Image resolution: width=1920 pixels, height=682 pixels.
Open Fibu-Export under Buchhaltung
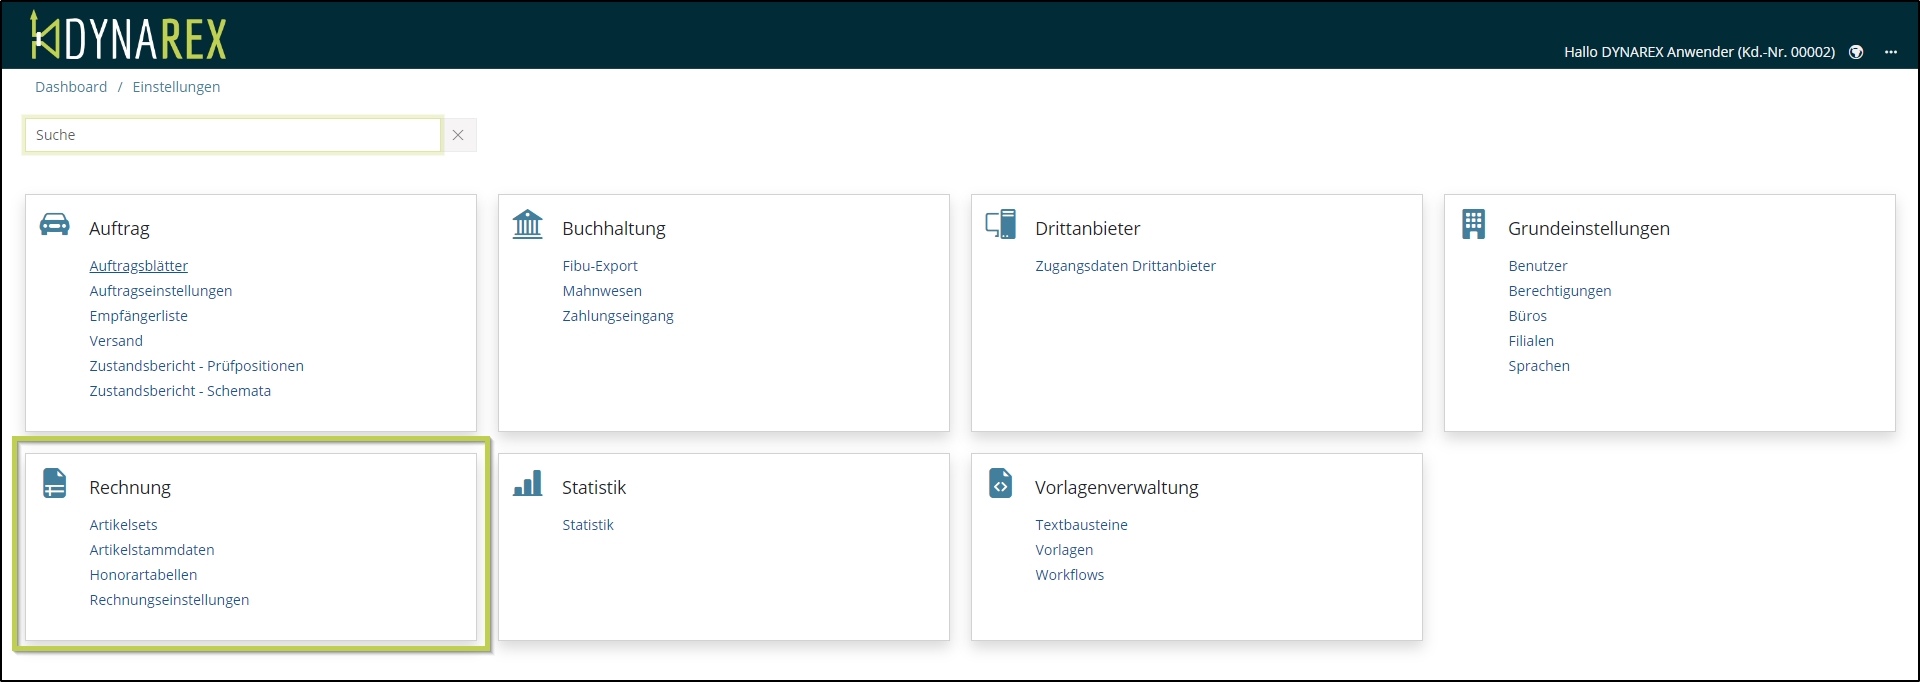(599, 266)
